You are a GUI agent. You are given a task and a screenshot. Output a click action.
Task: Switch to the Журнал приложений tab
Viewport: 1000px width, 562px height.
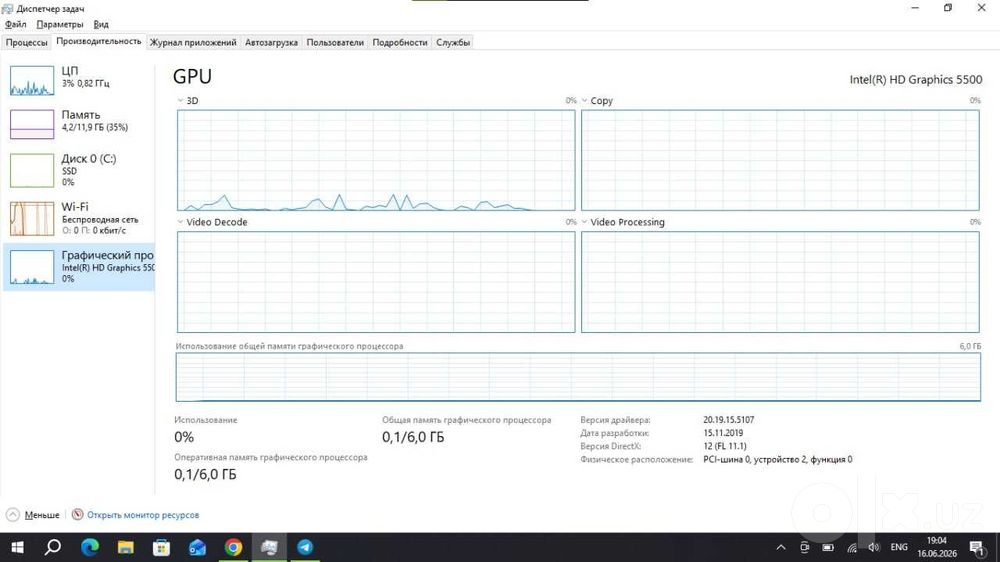pos(193,42)
